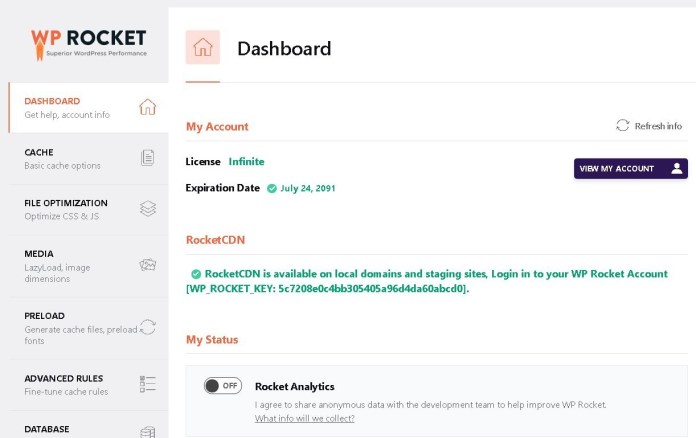This screenshot has height=438, width=696.
Task: Click the green check before RocketCDN message
Action: coord(196,274)
